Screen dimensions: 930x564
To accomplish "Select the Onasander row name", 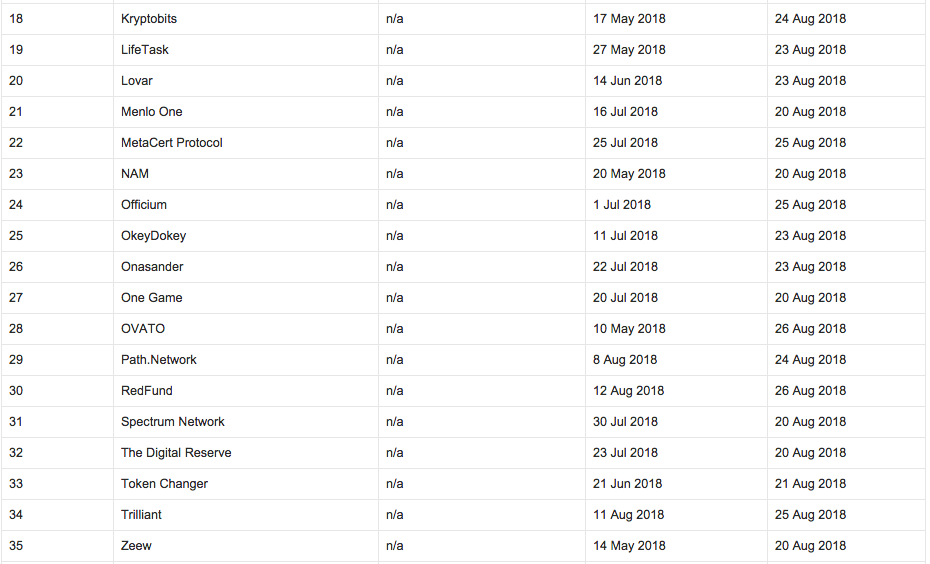I will tap(152, 267).
